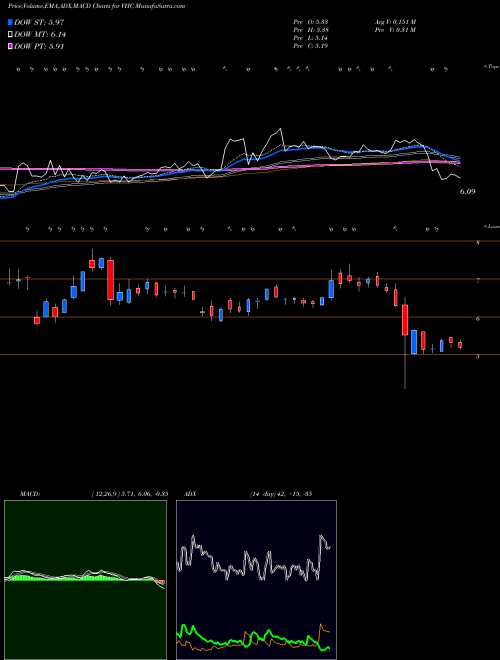This screenshot has height=660, width=500.
Task: Select the 'DOW PT: 5.91' legend text
Action: pos(39,46)
